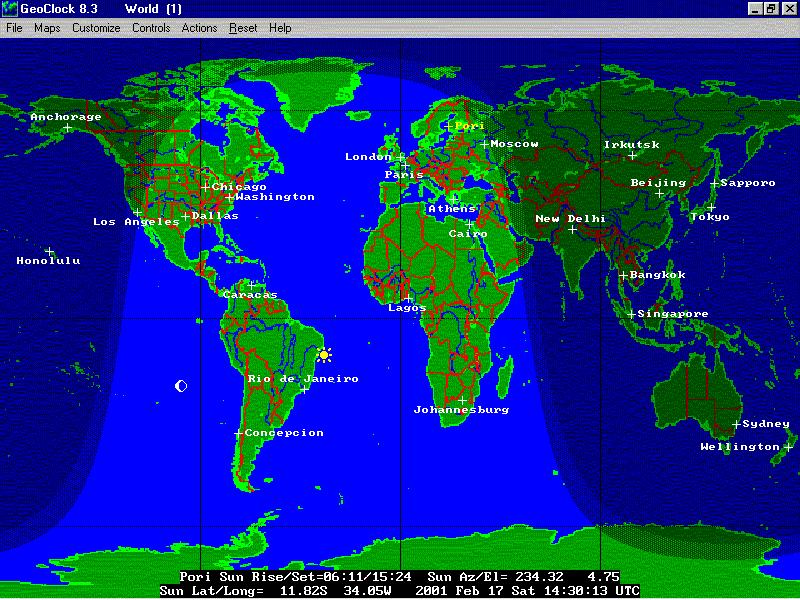Click the Paris city label
Viewport: 800px width, 600px height.
click(404, 174)
